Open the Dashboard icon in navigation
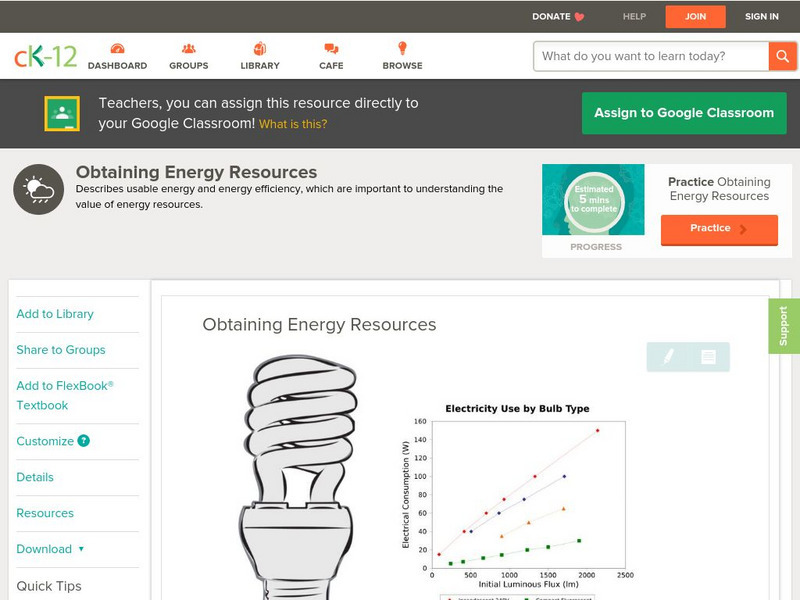The height and width of the screenshot is (600, 800). [120, 47]
